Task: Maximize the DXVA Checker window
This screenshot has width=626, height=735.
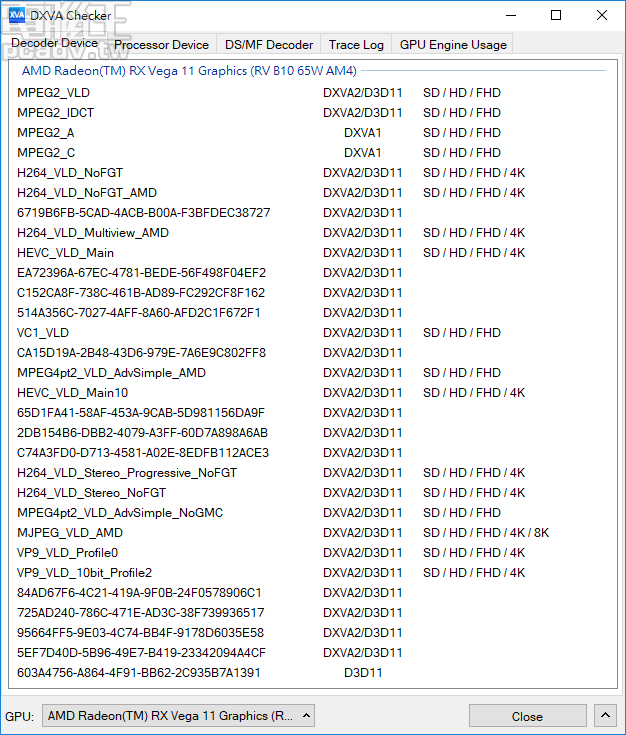Action: (556, 15)
